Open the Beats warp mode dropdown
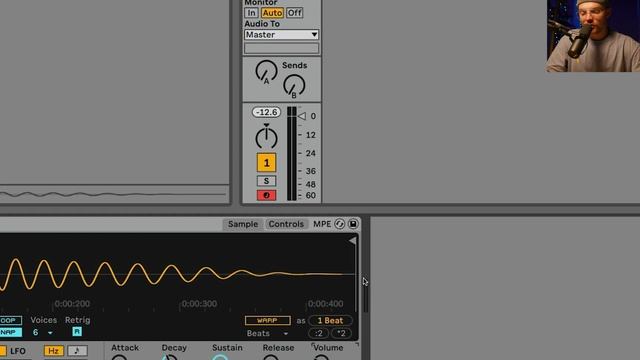 pos(267,333)
